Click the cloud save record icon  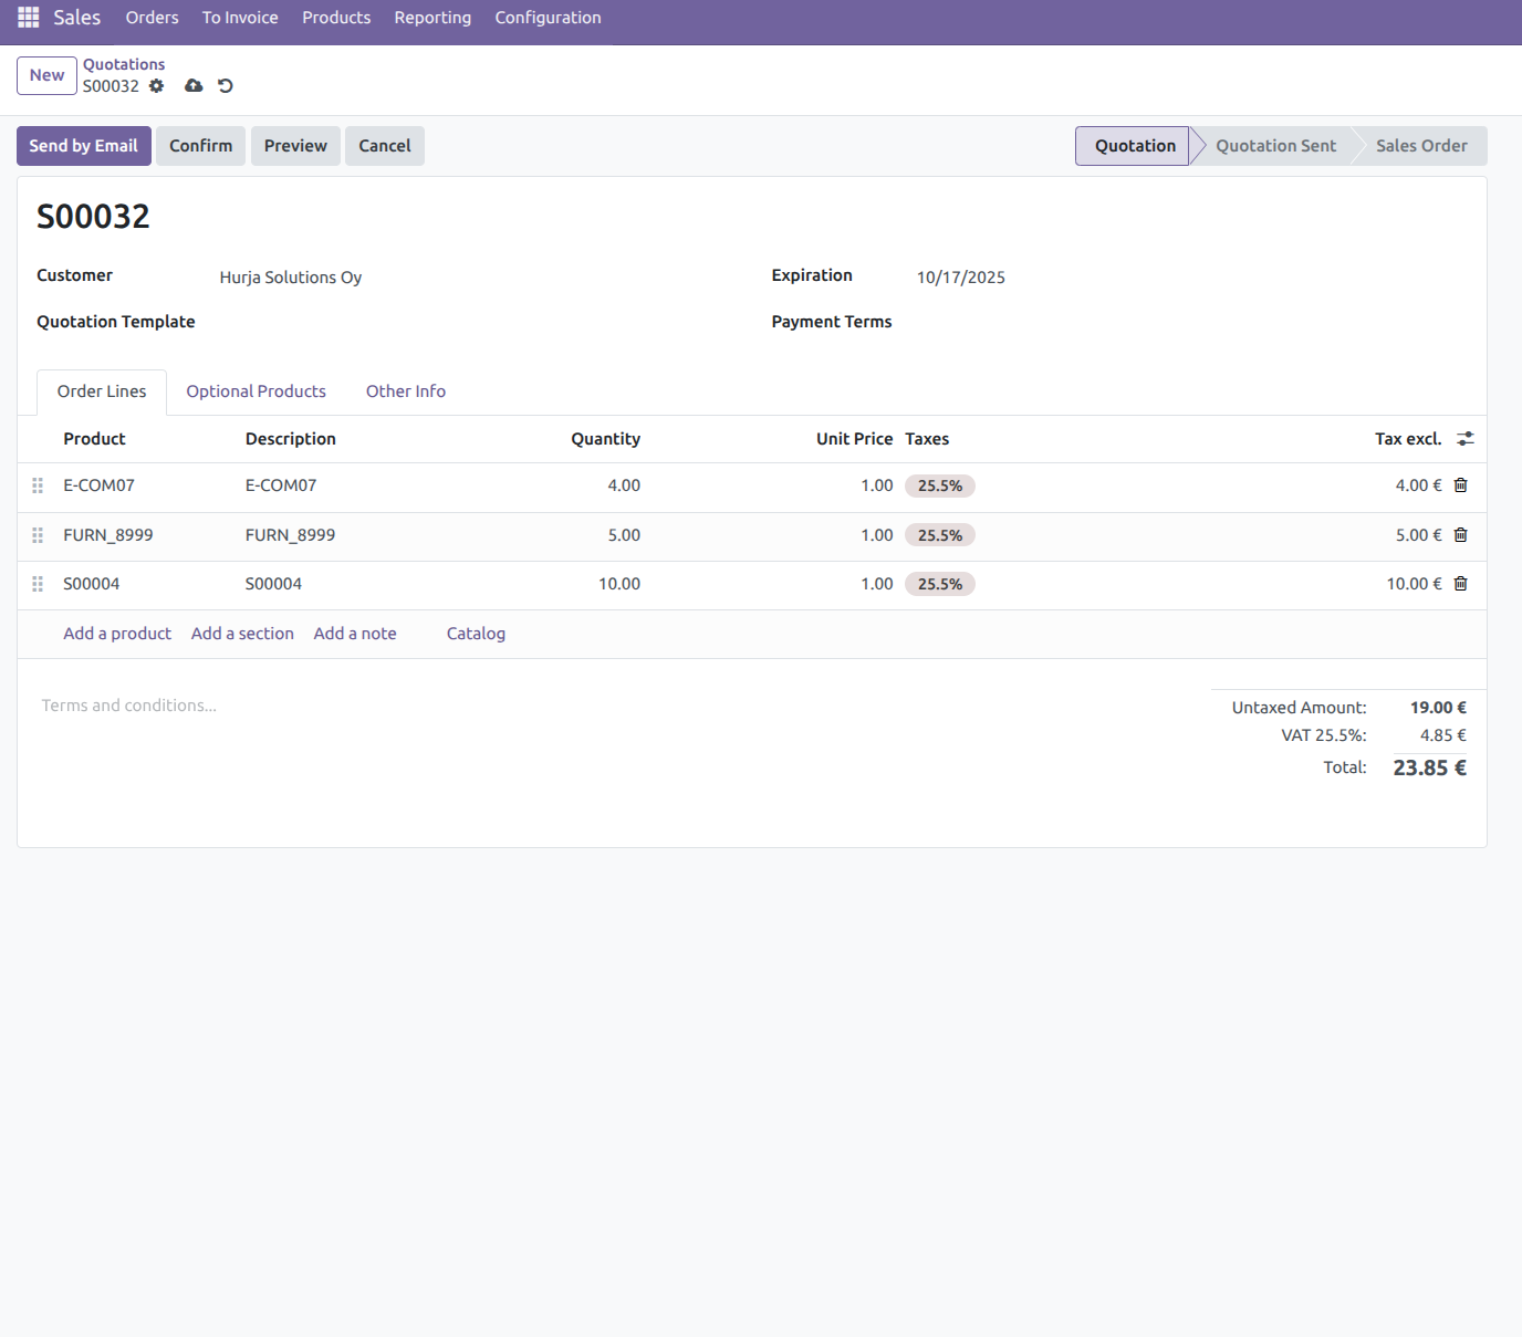194,86
